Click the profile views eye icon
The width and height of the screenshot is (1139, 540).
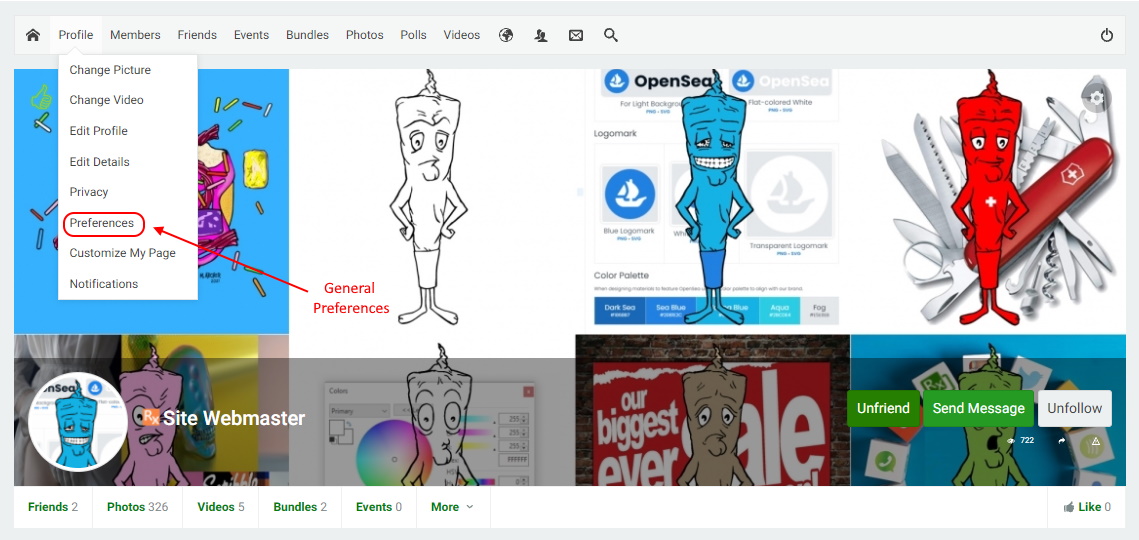pyautogui.click(x=1010, y=440)
